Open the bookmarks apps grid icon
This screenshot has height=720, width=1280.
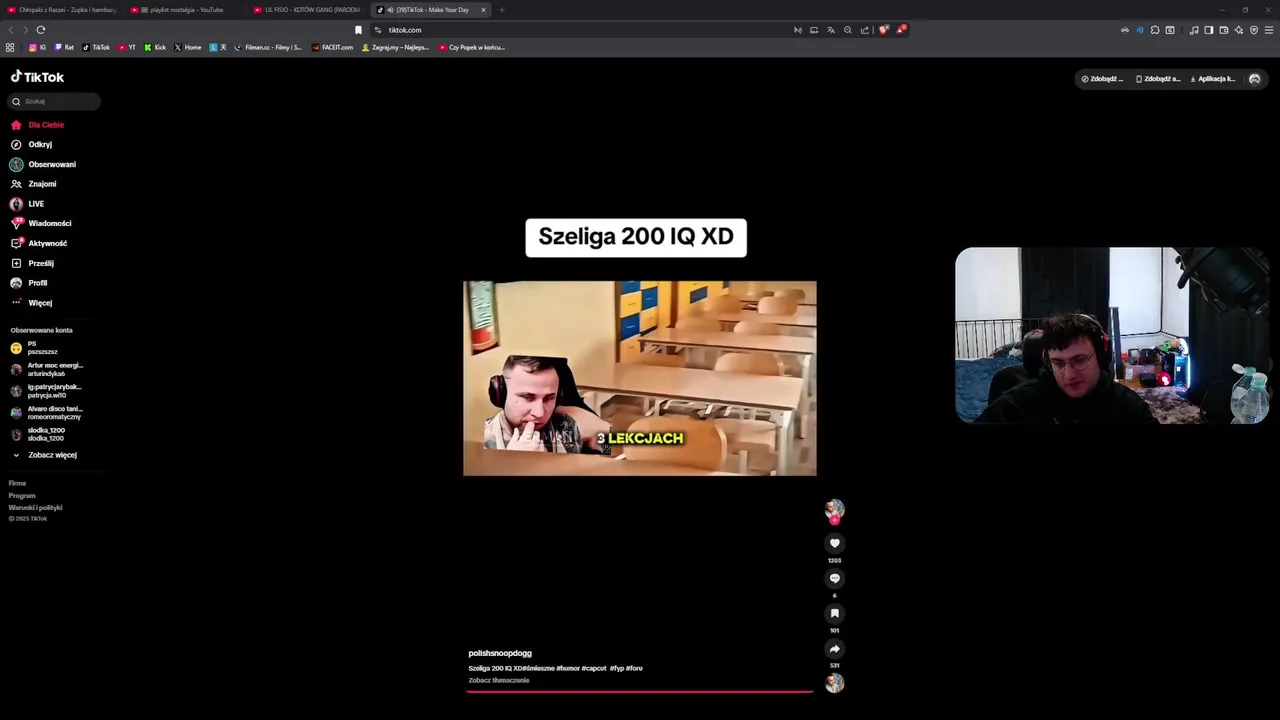[10, 47]
